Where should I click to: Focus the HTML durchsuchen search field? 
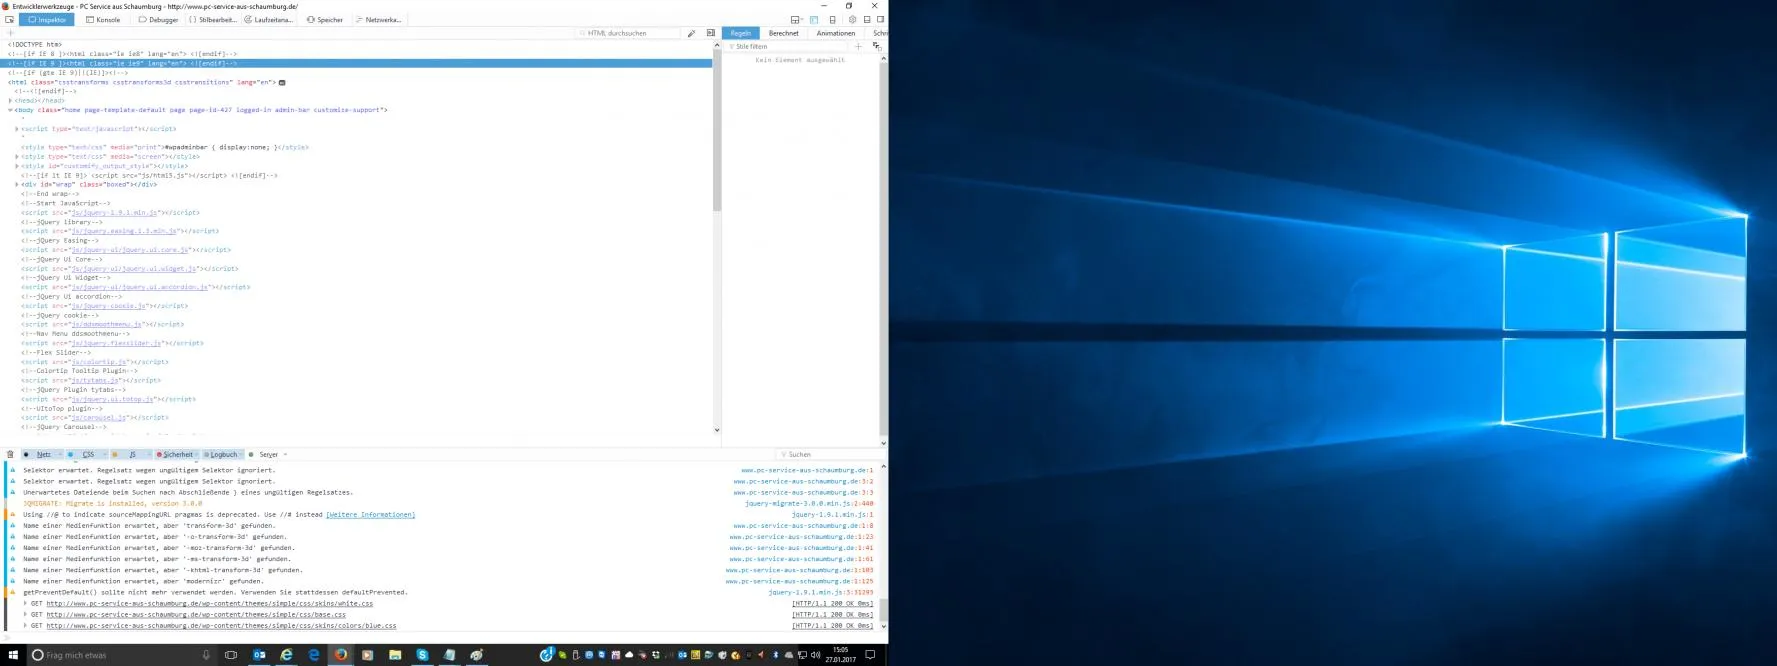(630, 33)
